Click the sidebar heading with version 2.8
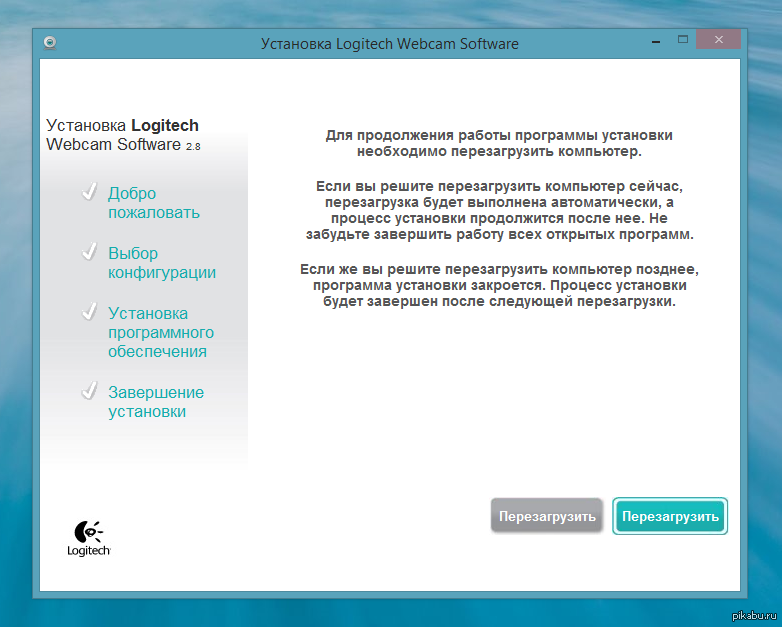The width and height of the screenshot is (782, 627). click(123, 135)
